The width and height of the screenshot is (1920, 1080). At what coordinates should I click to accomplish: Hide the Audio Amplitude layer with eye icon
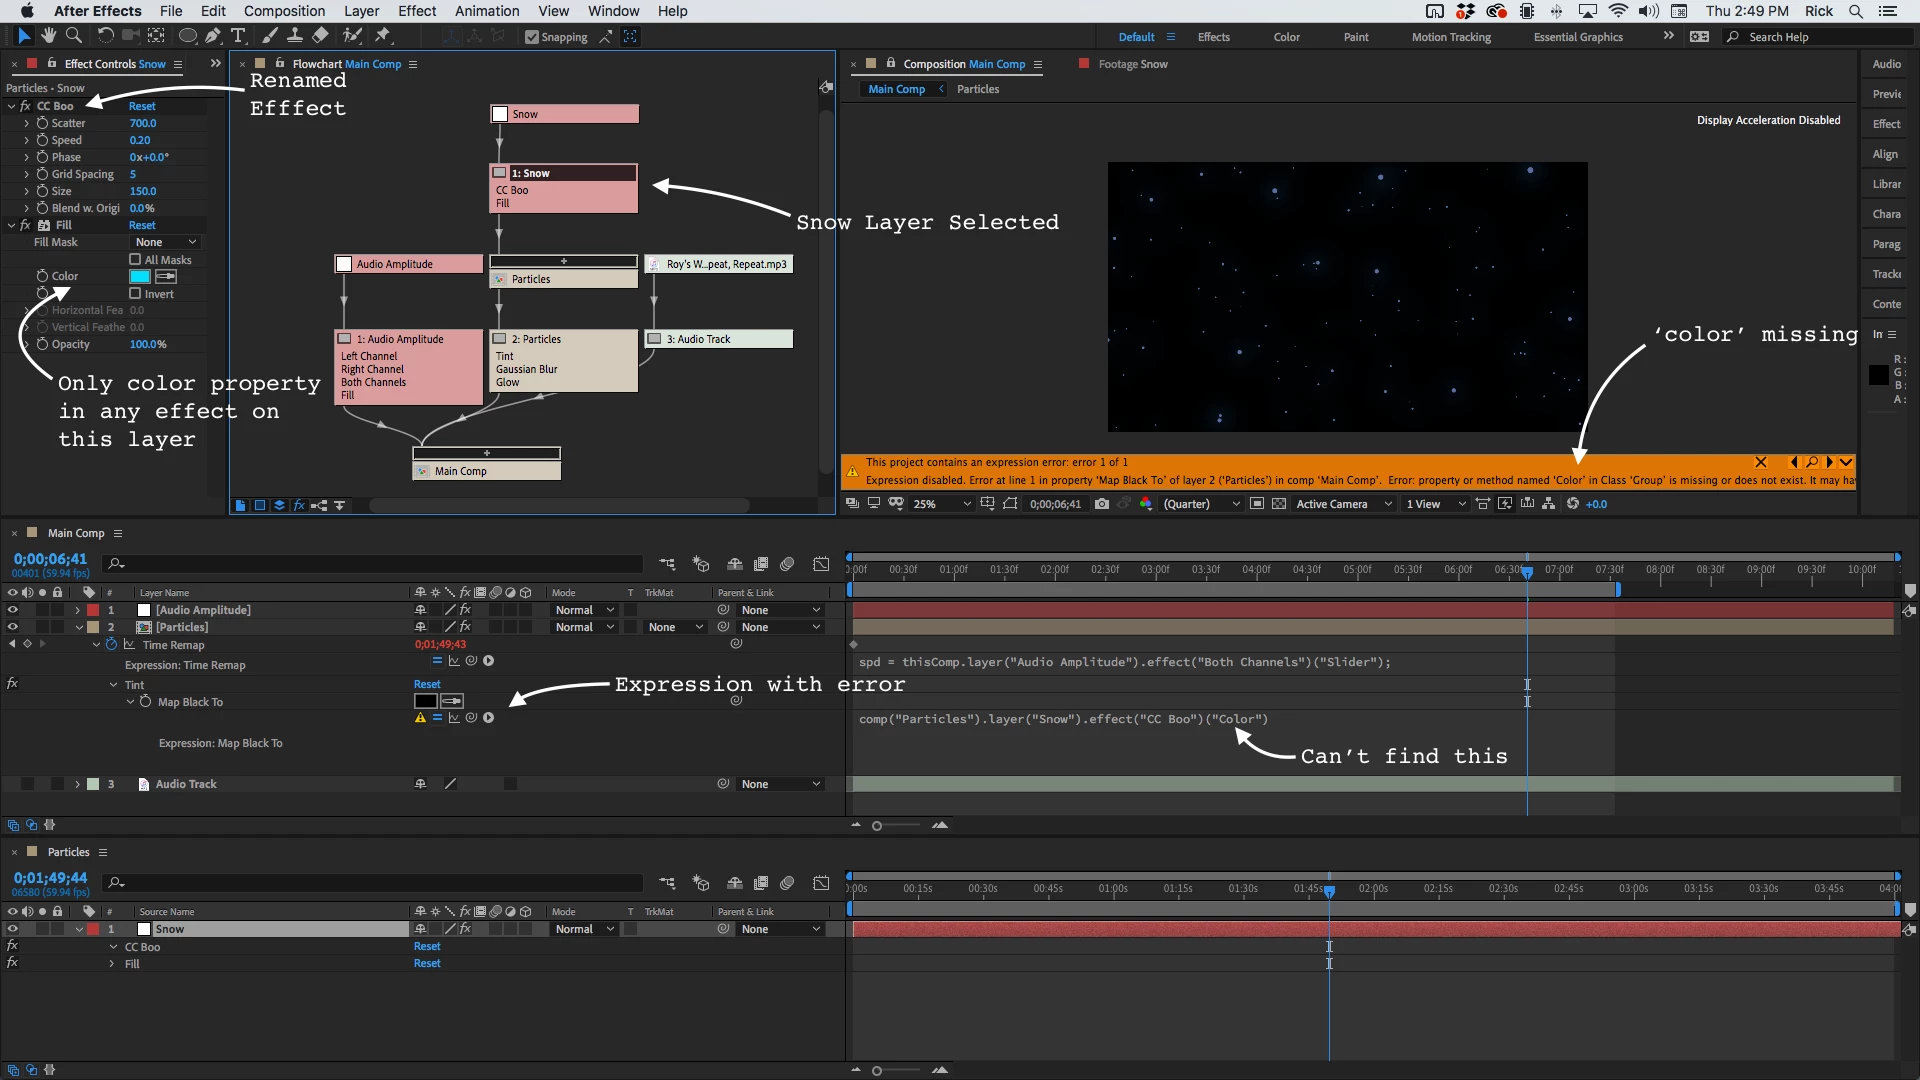(13, 610)
